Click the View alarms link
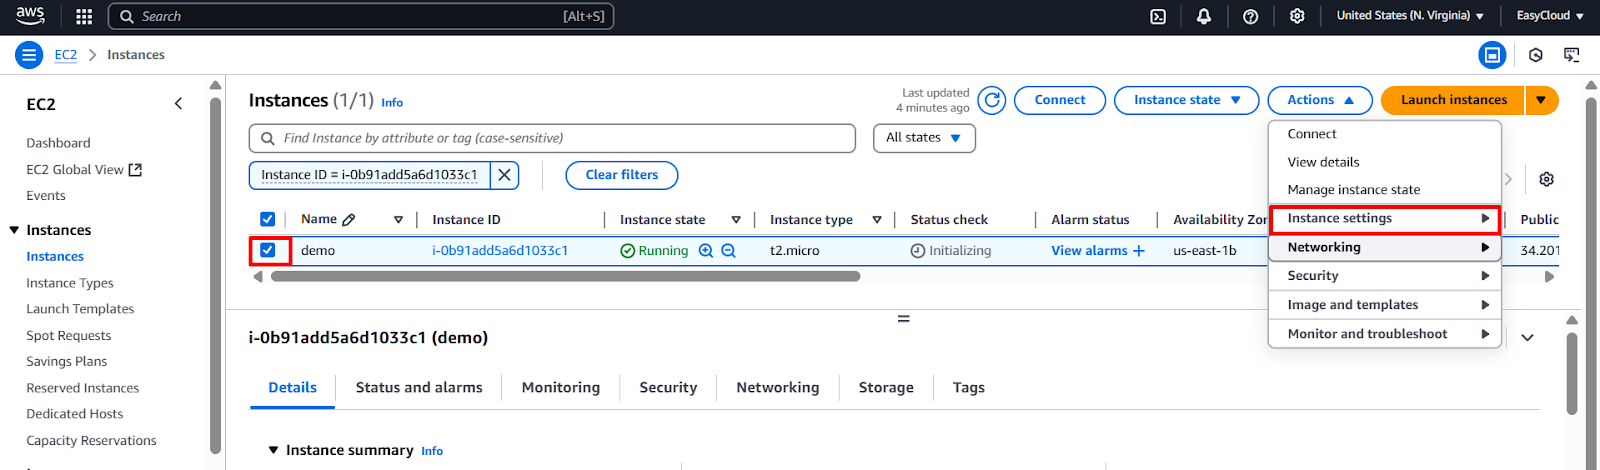The width and height of the screenshot is (1600, 470). 1089,251
